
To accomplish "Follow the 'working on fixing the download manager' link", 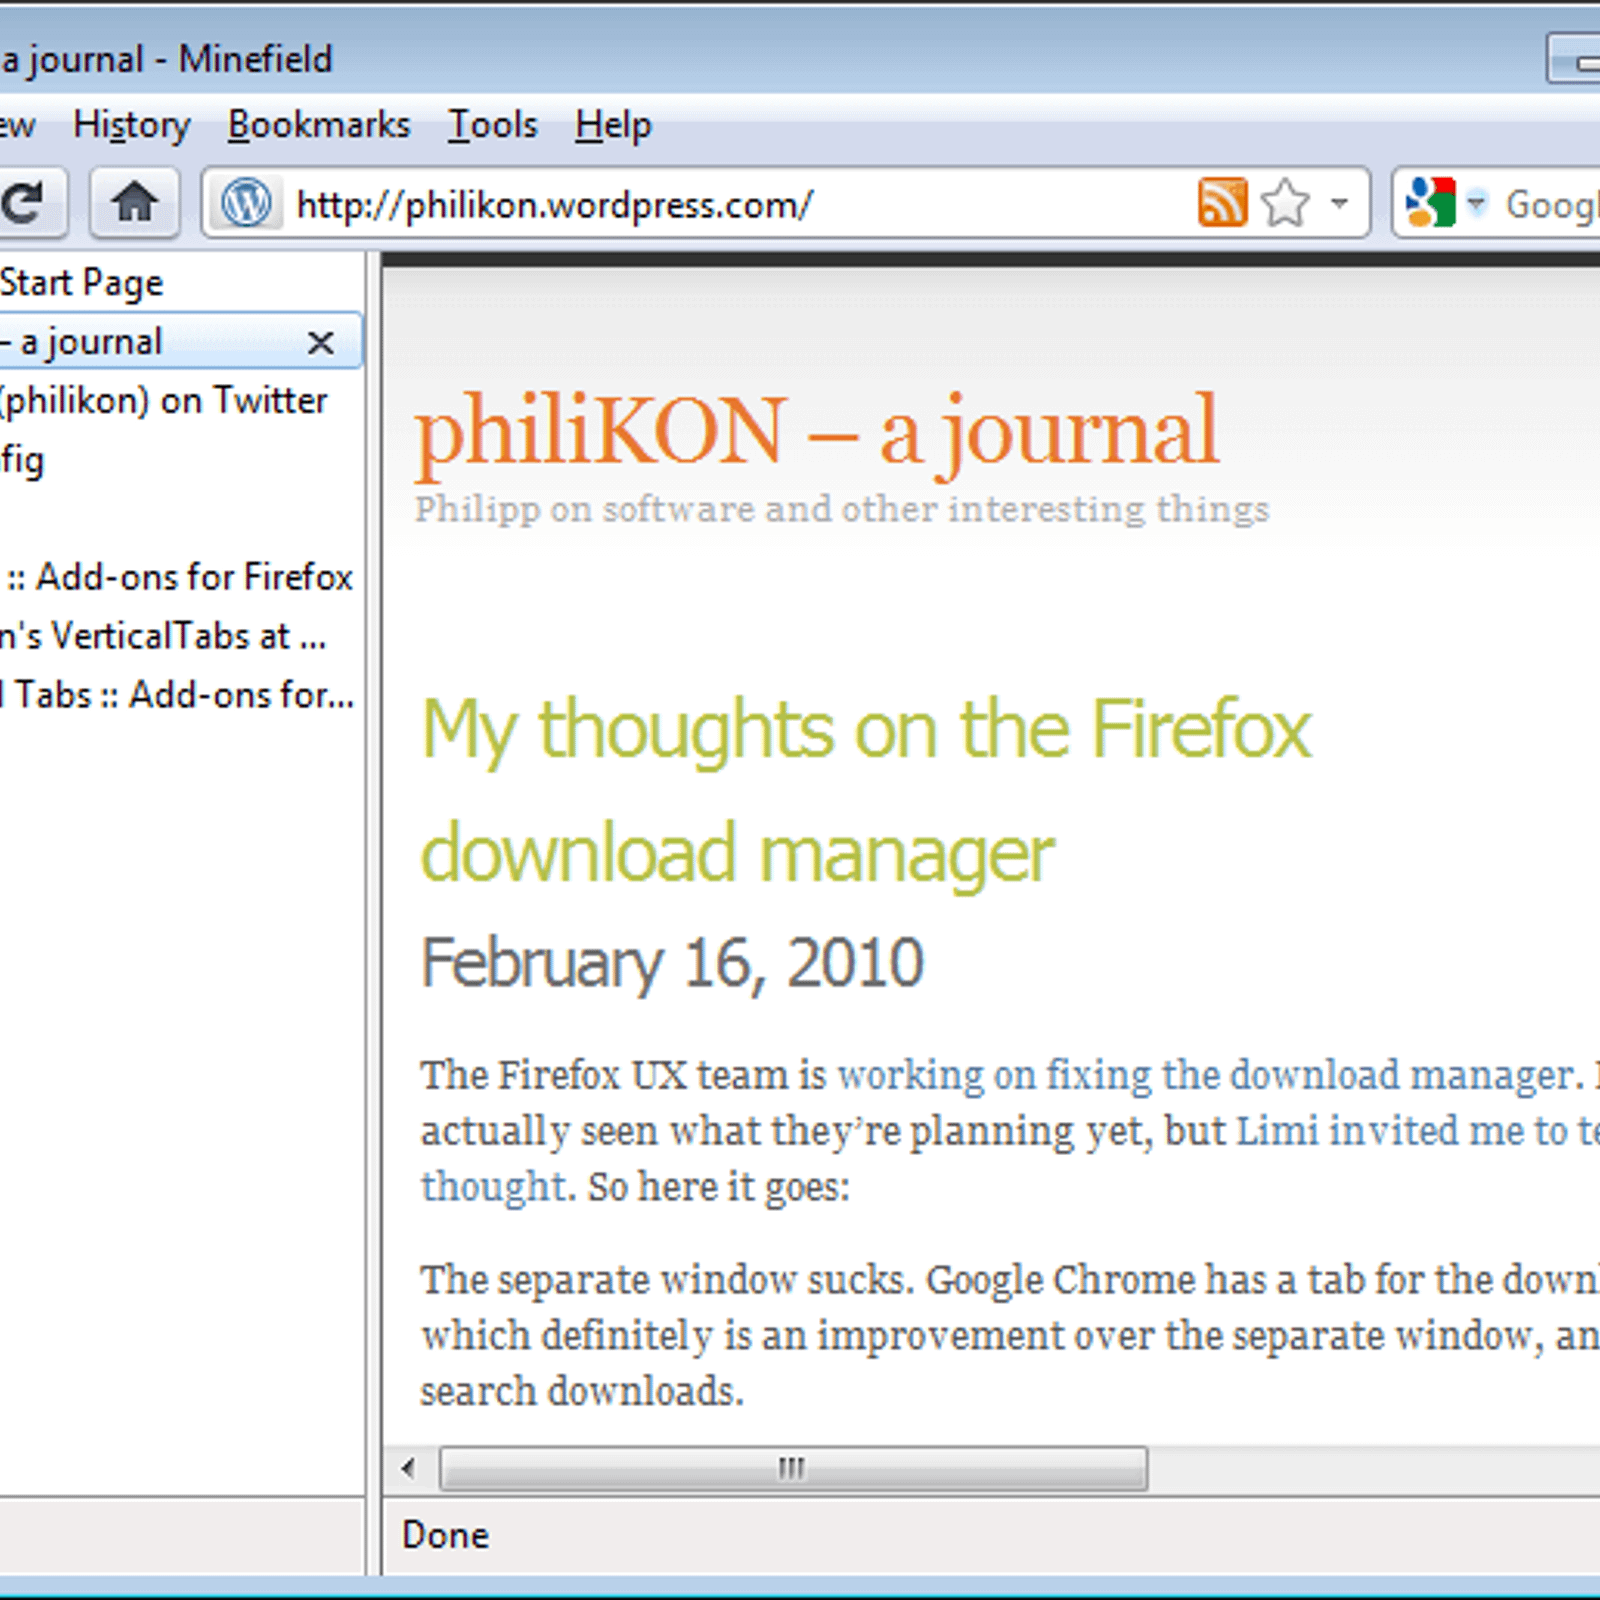I will coord(1205,1075).
